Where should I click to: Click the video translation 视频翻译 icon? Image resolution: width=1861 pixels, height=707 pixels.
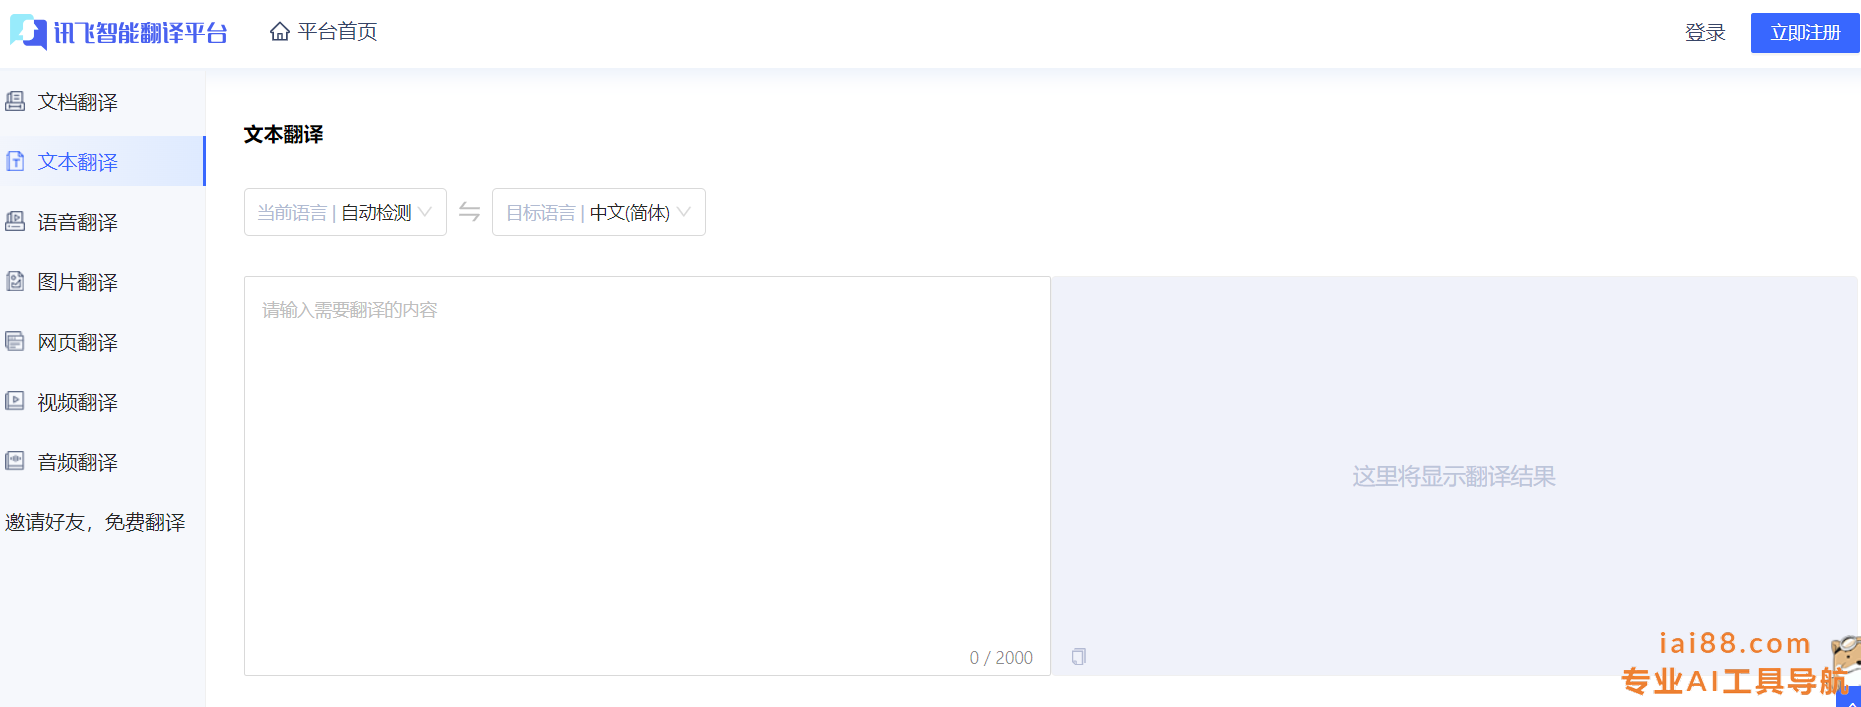tap(15, 401)
